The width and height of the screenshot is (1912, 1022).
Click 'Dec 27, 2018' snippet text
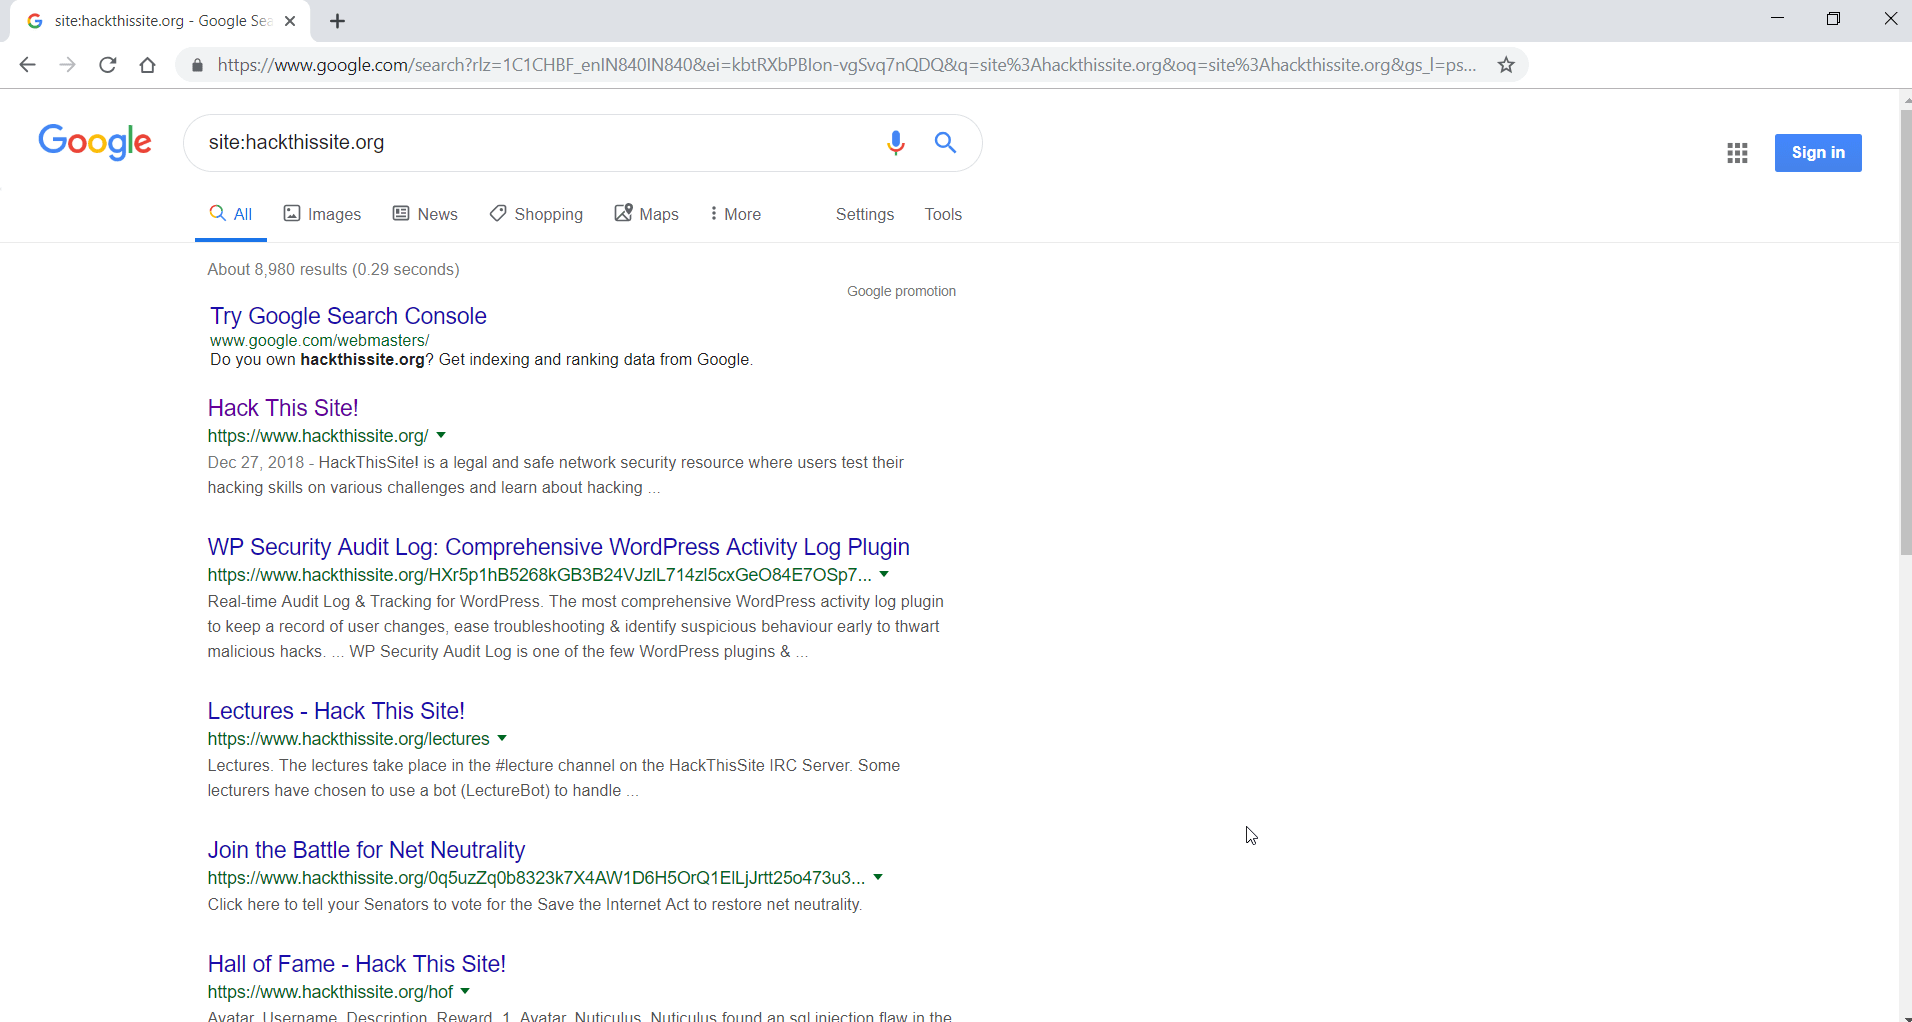click(x=256, y=462)
